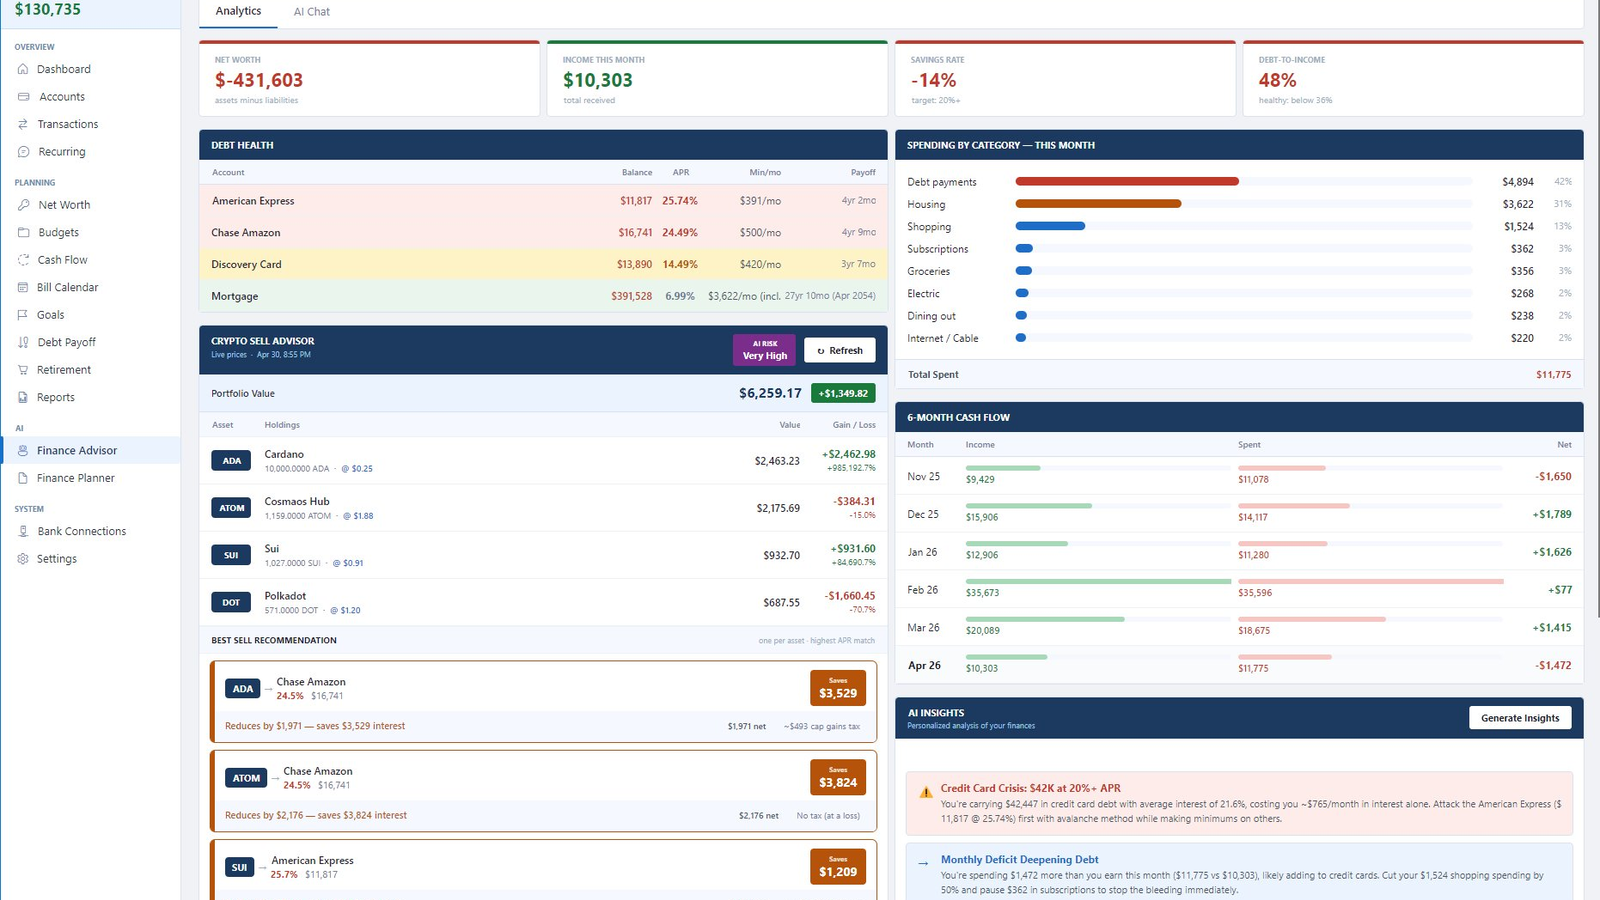Open Retirement icon in sidebar
The image size is (1600, 900).
23,370
